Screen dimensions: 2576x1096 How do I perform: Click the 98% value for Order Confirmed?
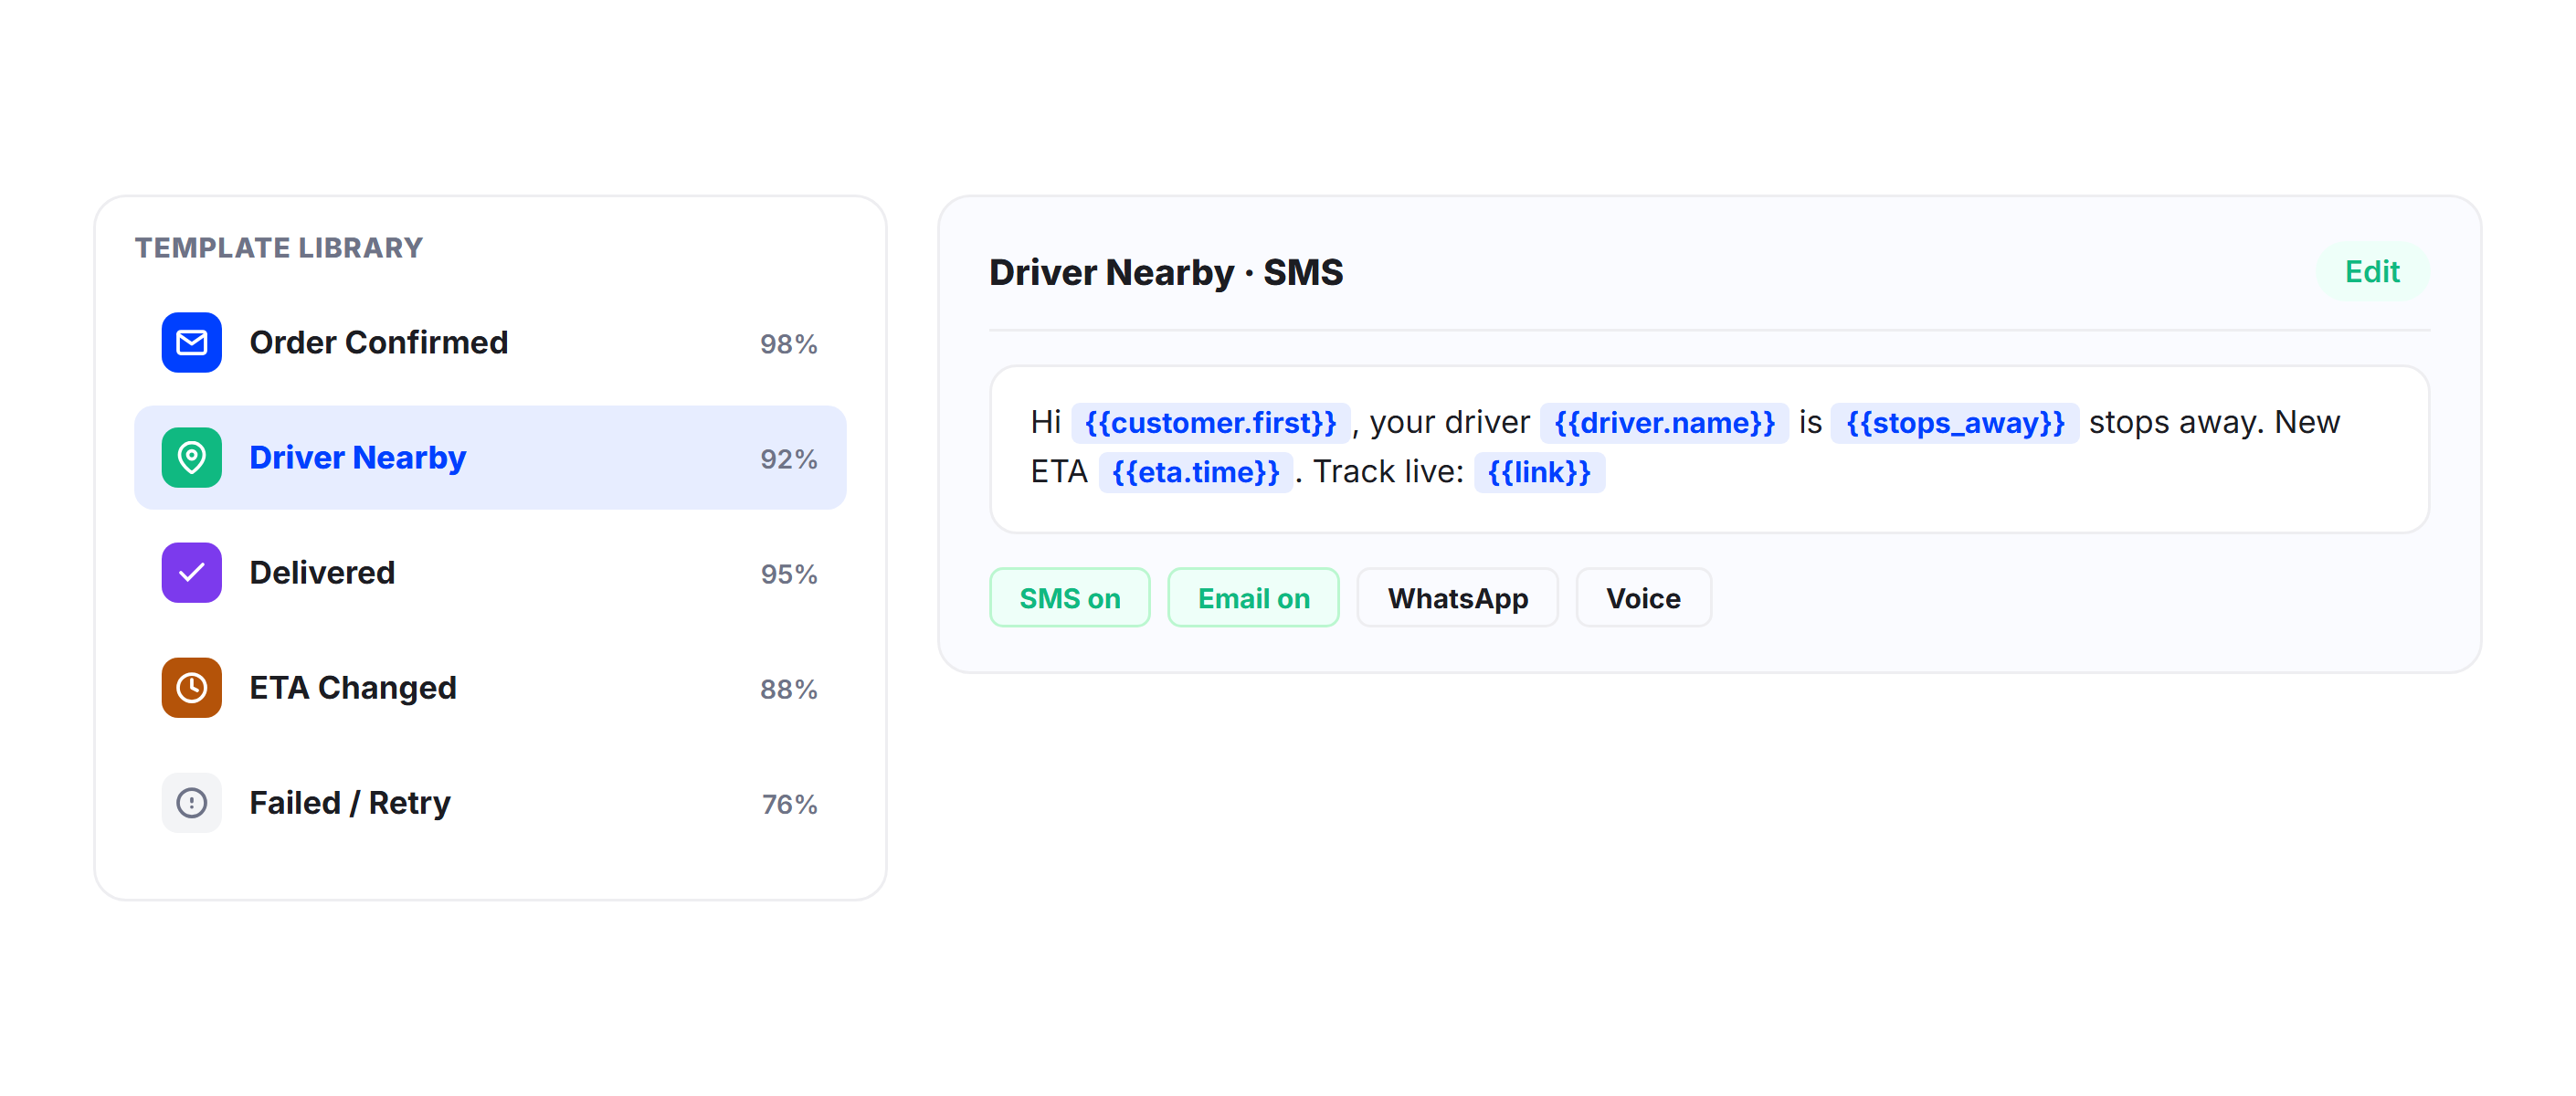tap(788, 344)
